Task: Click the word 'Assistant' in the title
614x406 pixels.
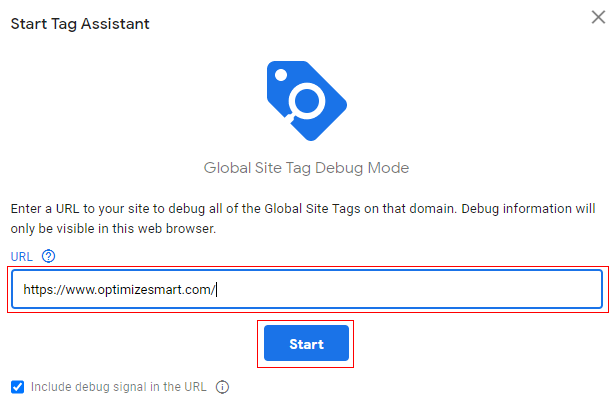Action: (116, 23)
